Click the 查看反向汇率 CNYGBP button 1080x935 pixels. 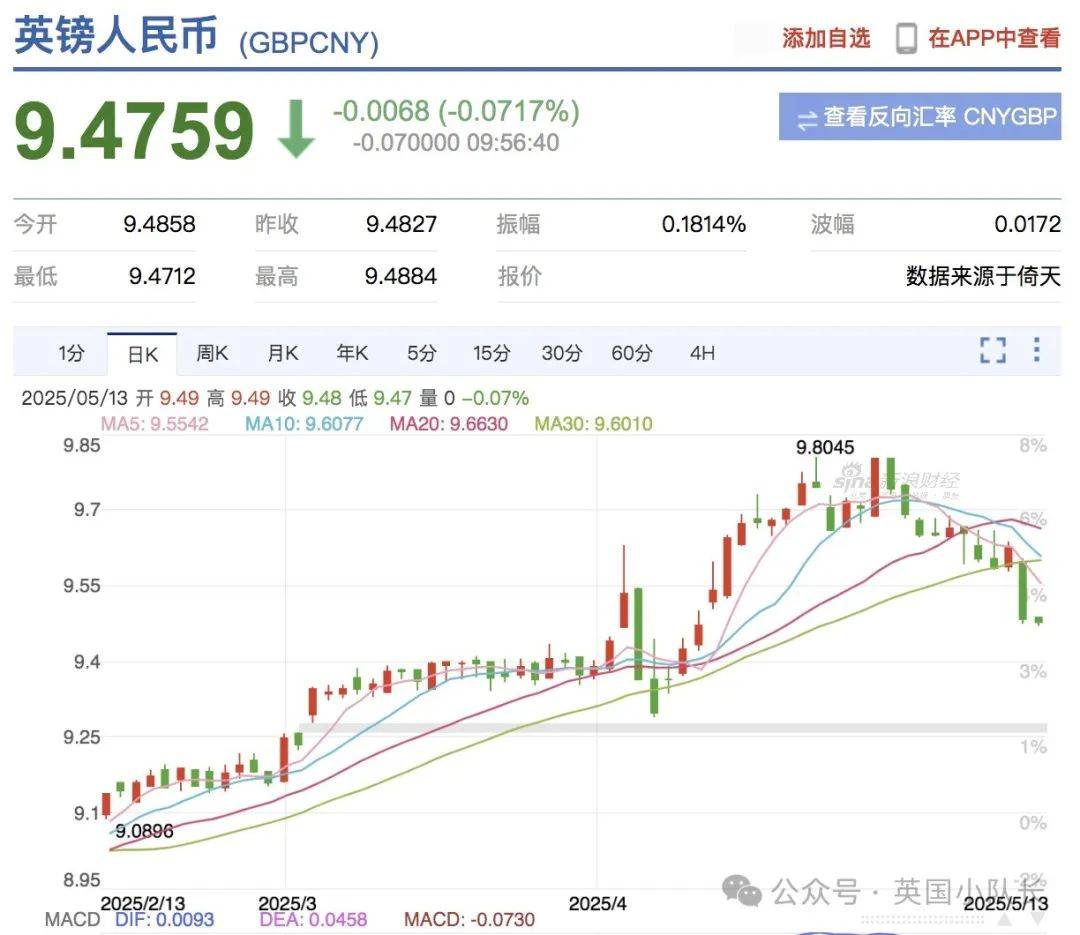point(919,117)
